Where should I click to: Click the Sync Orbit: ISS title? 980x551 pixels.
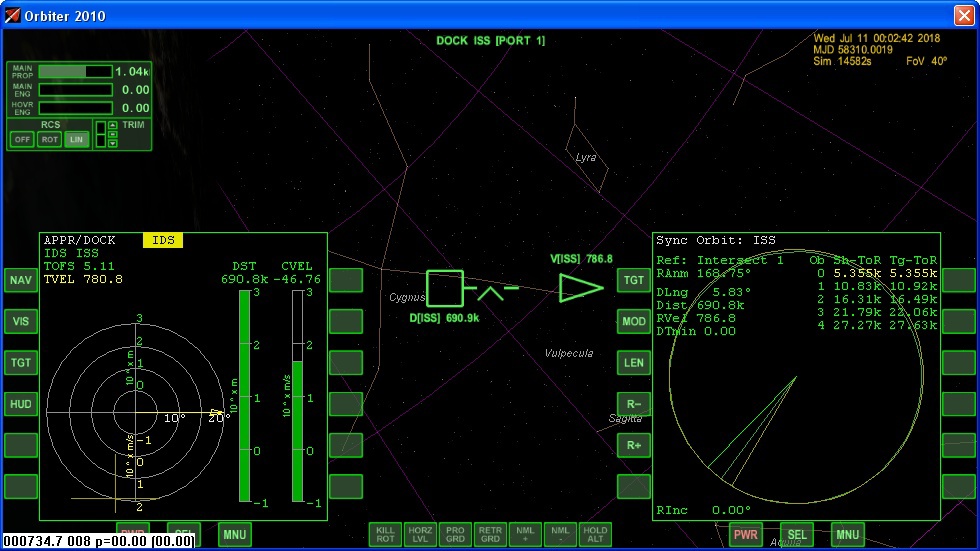716,240
